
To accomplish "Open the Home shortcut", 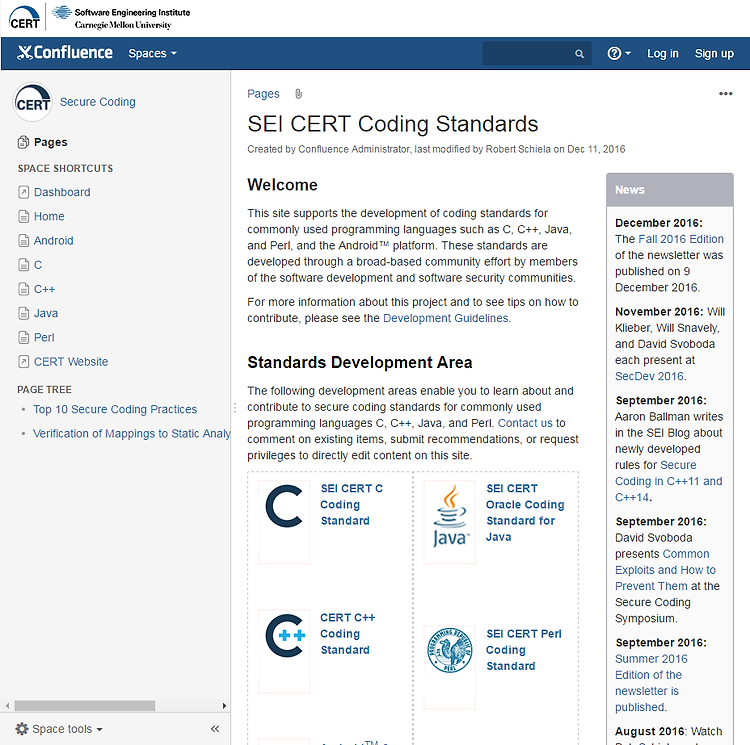I will [x=49, y=216].
